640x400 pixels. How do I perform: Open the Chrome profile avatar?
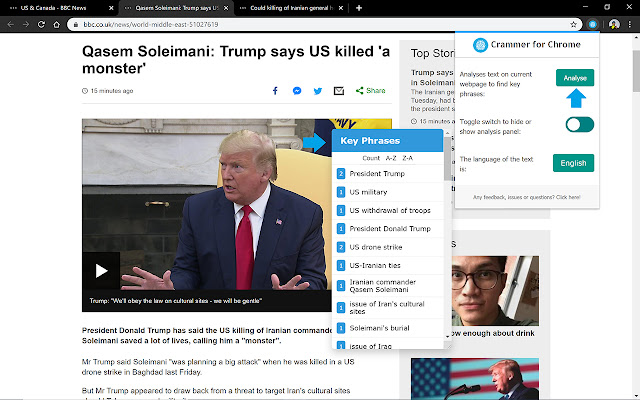(x=614, y=24)
